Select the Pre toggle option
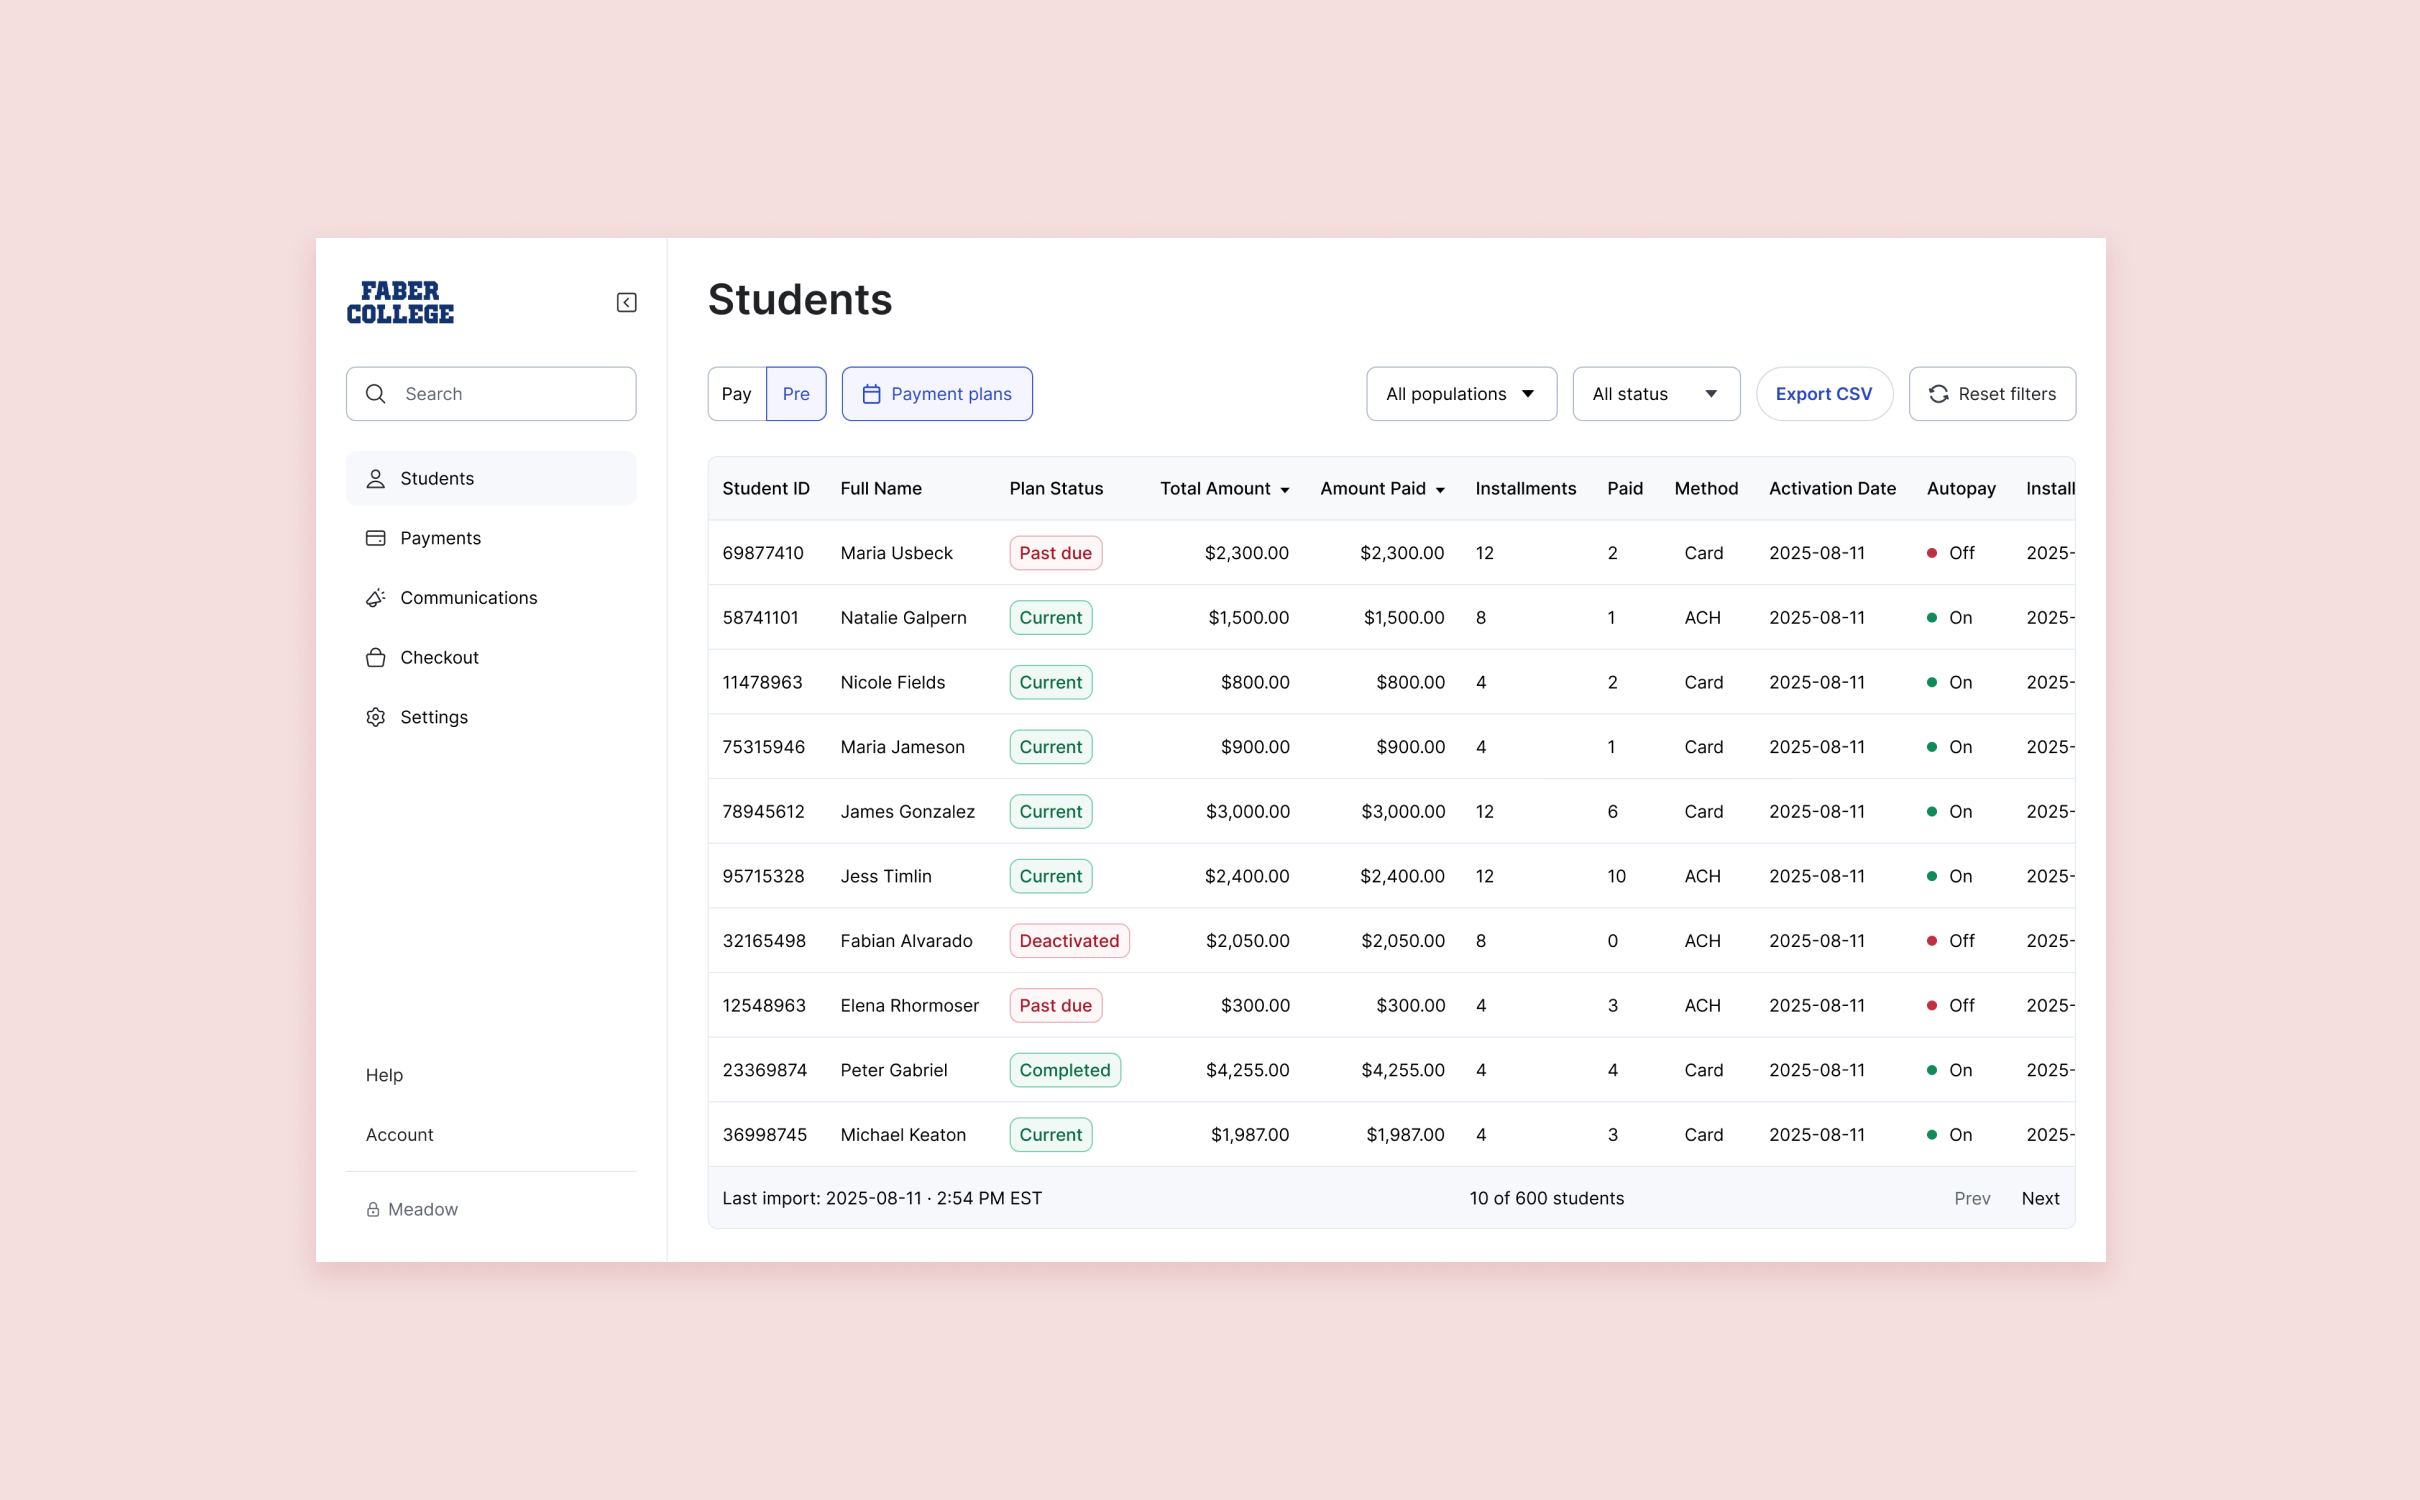This screenshot has width=2420, height=1500. pyautogui.click(x=796, y=394)
